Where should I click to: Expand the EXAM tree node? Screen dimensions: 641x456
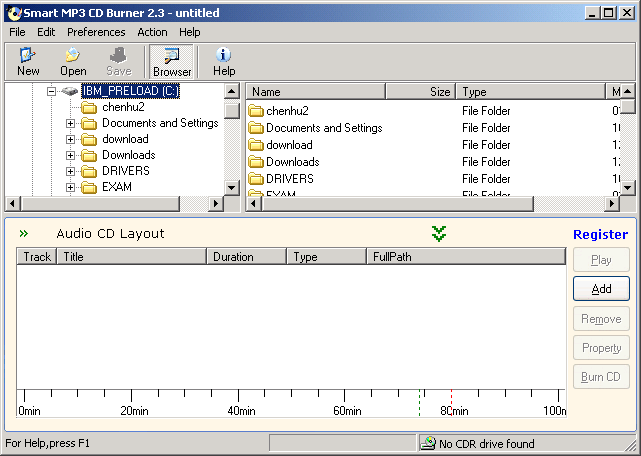click(x=70, y=187)
